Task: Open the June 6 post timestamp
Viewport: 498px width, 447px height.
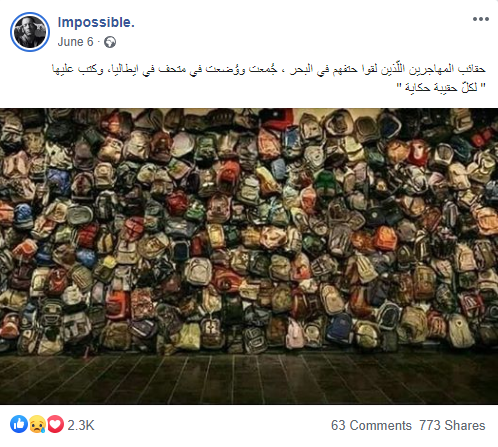Action: [x=75, y=42]
